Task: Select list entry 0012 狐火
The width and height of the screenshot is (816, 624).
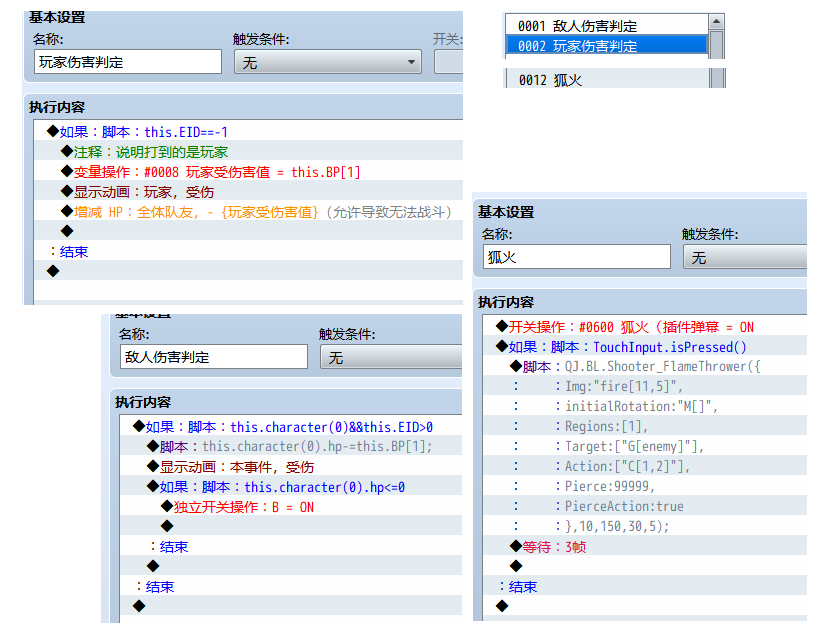Action: coord(607,80)
